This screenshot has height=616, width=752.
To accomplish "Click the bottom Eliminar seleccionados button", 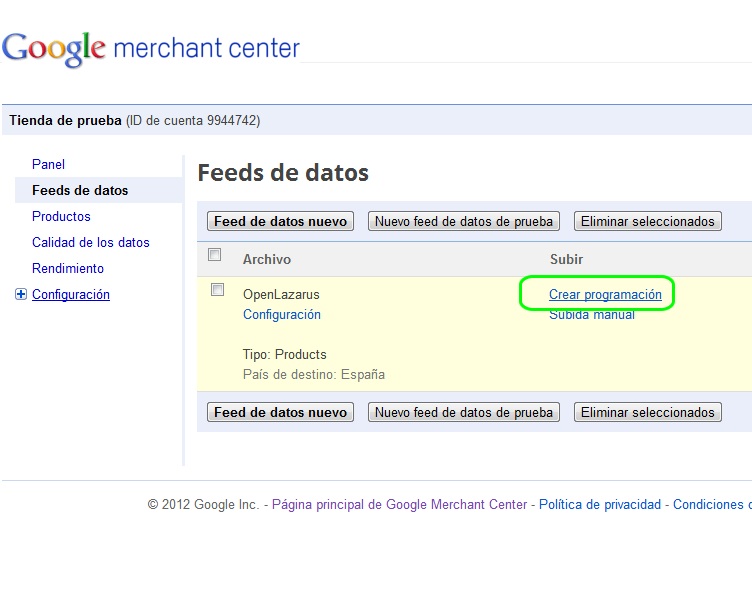I will tap(647, 412).
